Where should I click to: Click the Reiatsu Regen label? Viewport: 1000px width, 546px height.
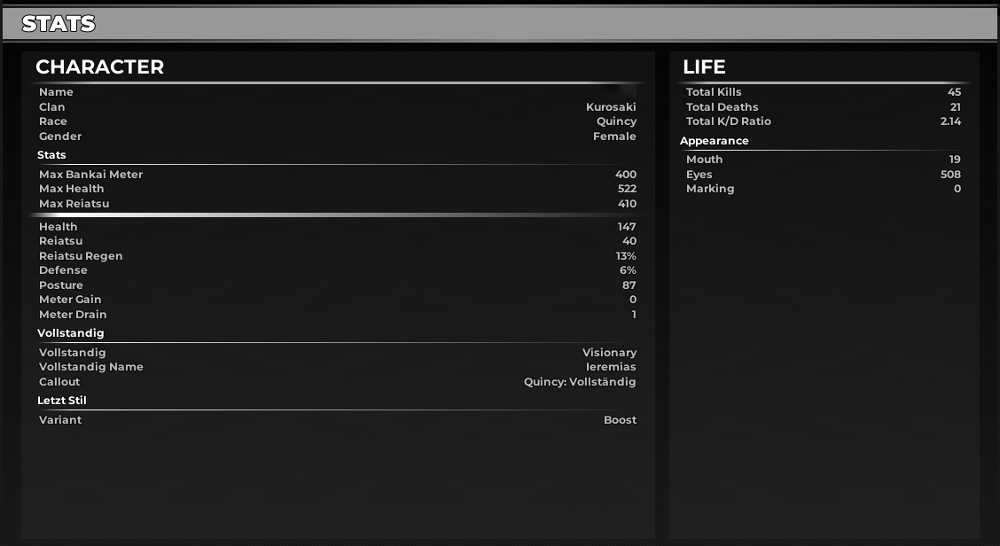coord(80,256)
